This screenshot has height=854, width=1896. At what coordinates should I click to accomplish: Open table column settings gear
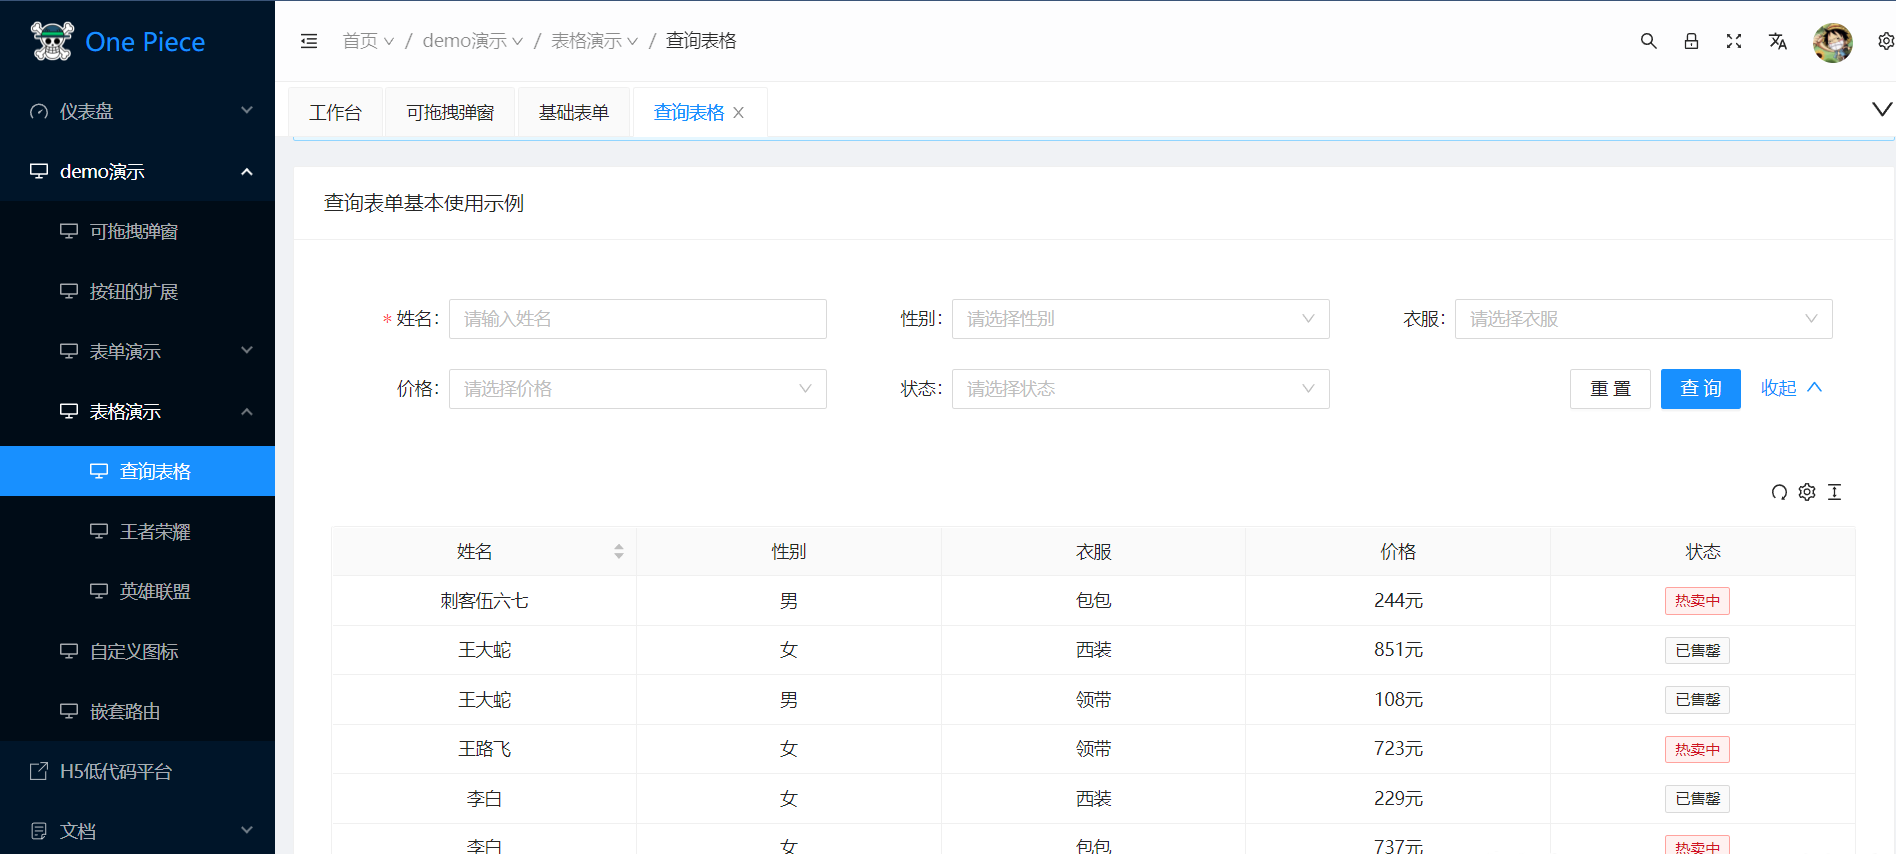pyautogui.click(x=1807, y=492)
